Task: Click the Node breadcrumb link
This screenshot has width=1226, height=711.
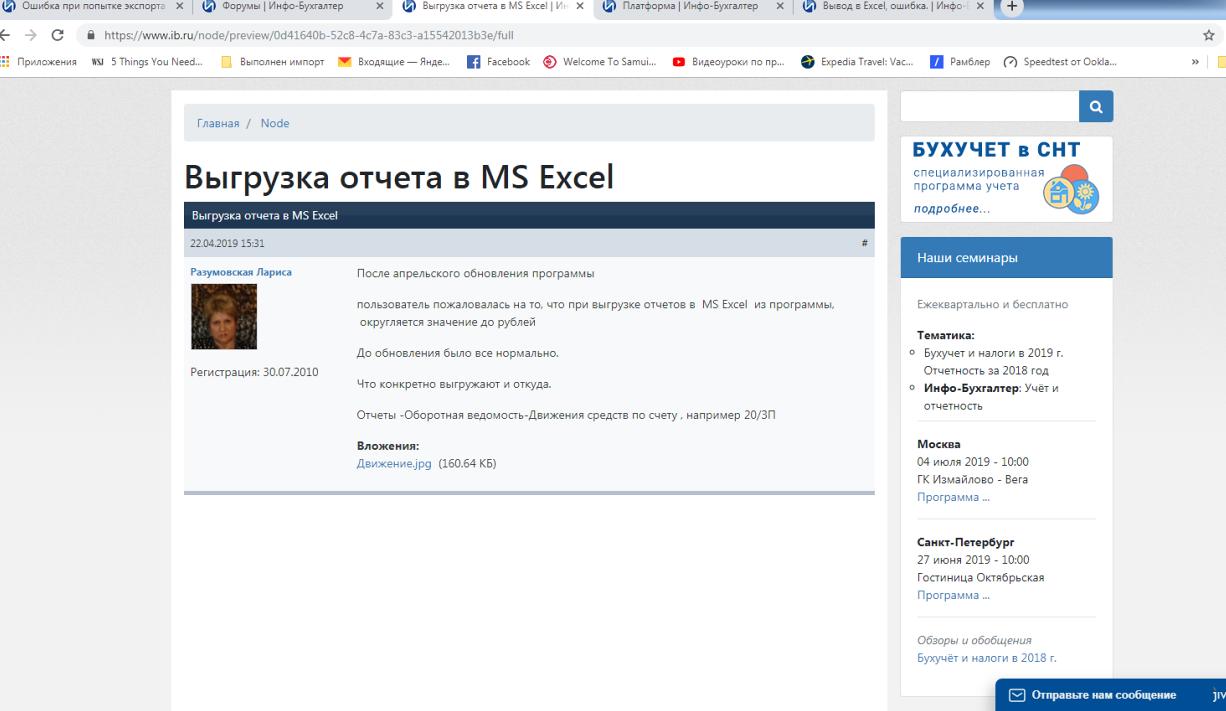Action: point(275,123)
